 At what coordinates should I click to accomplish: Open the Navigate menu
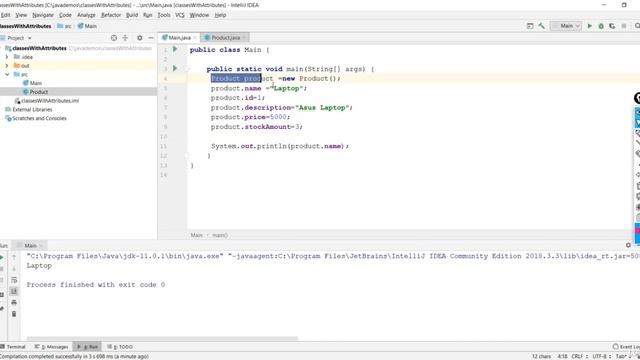pyautogui.click(x=43, y=15)
